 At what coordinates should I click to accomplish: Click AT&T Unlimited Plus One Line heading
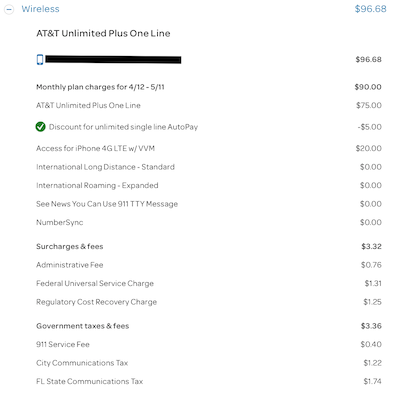(x=103, y=33)
